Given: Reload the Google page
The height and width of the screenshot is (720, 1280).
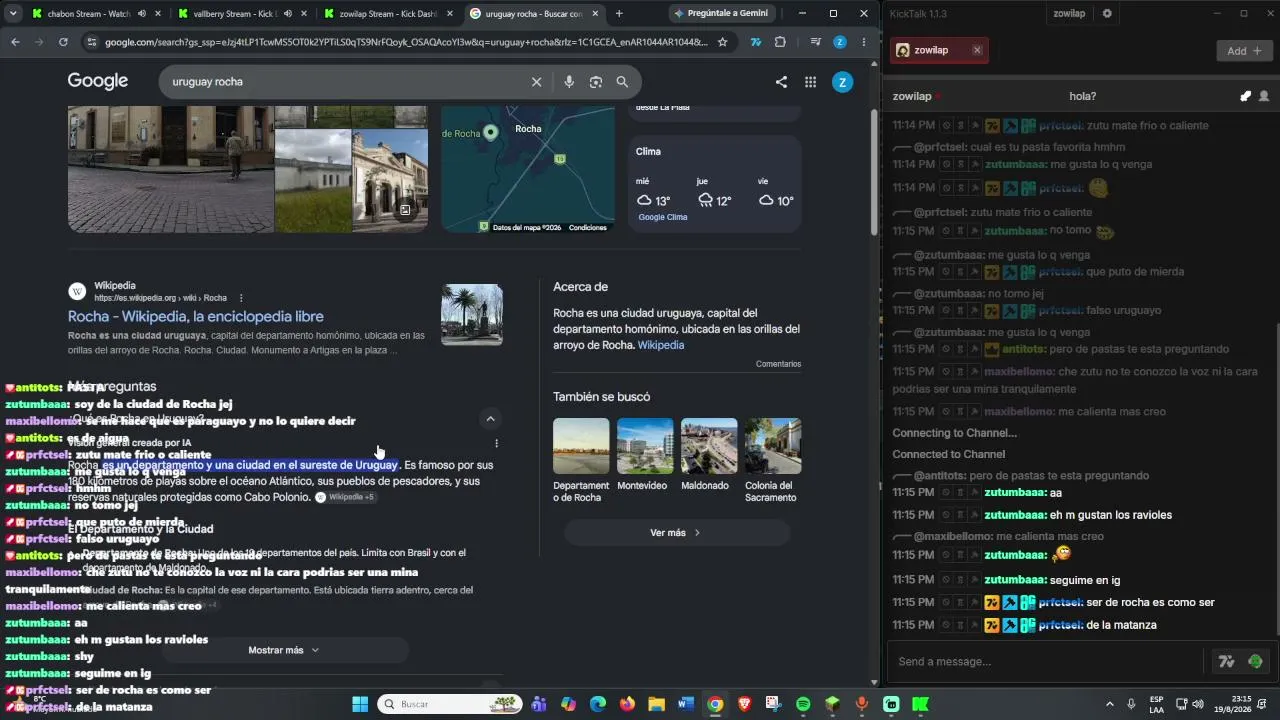Looking at the screenshot, I should pyautogui.click(x=63, y=42).
